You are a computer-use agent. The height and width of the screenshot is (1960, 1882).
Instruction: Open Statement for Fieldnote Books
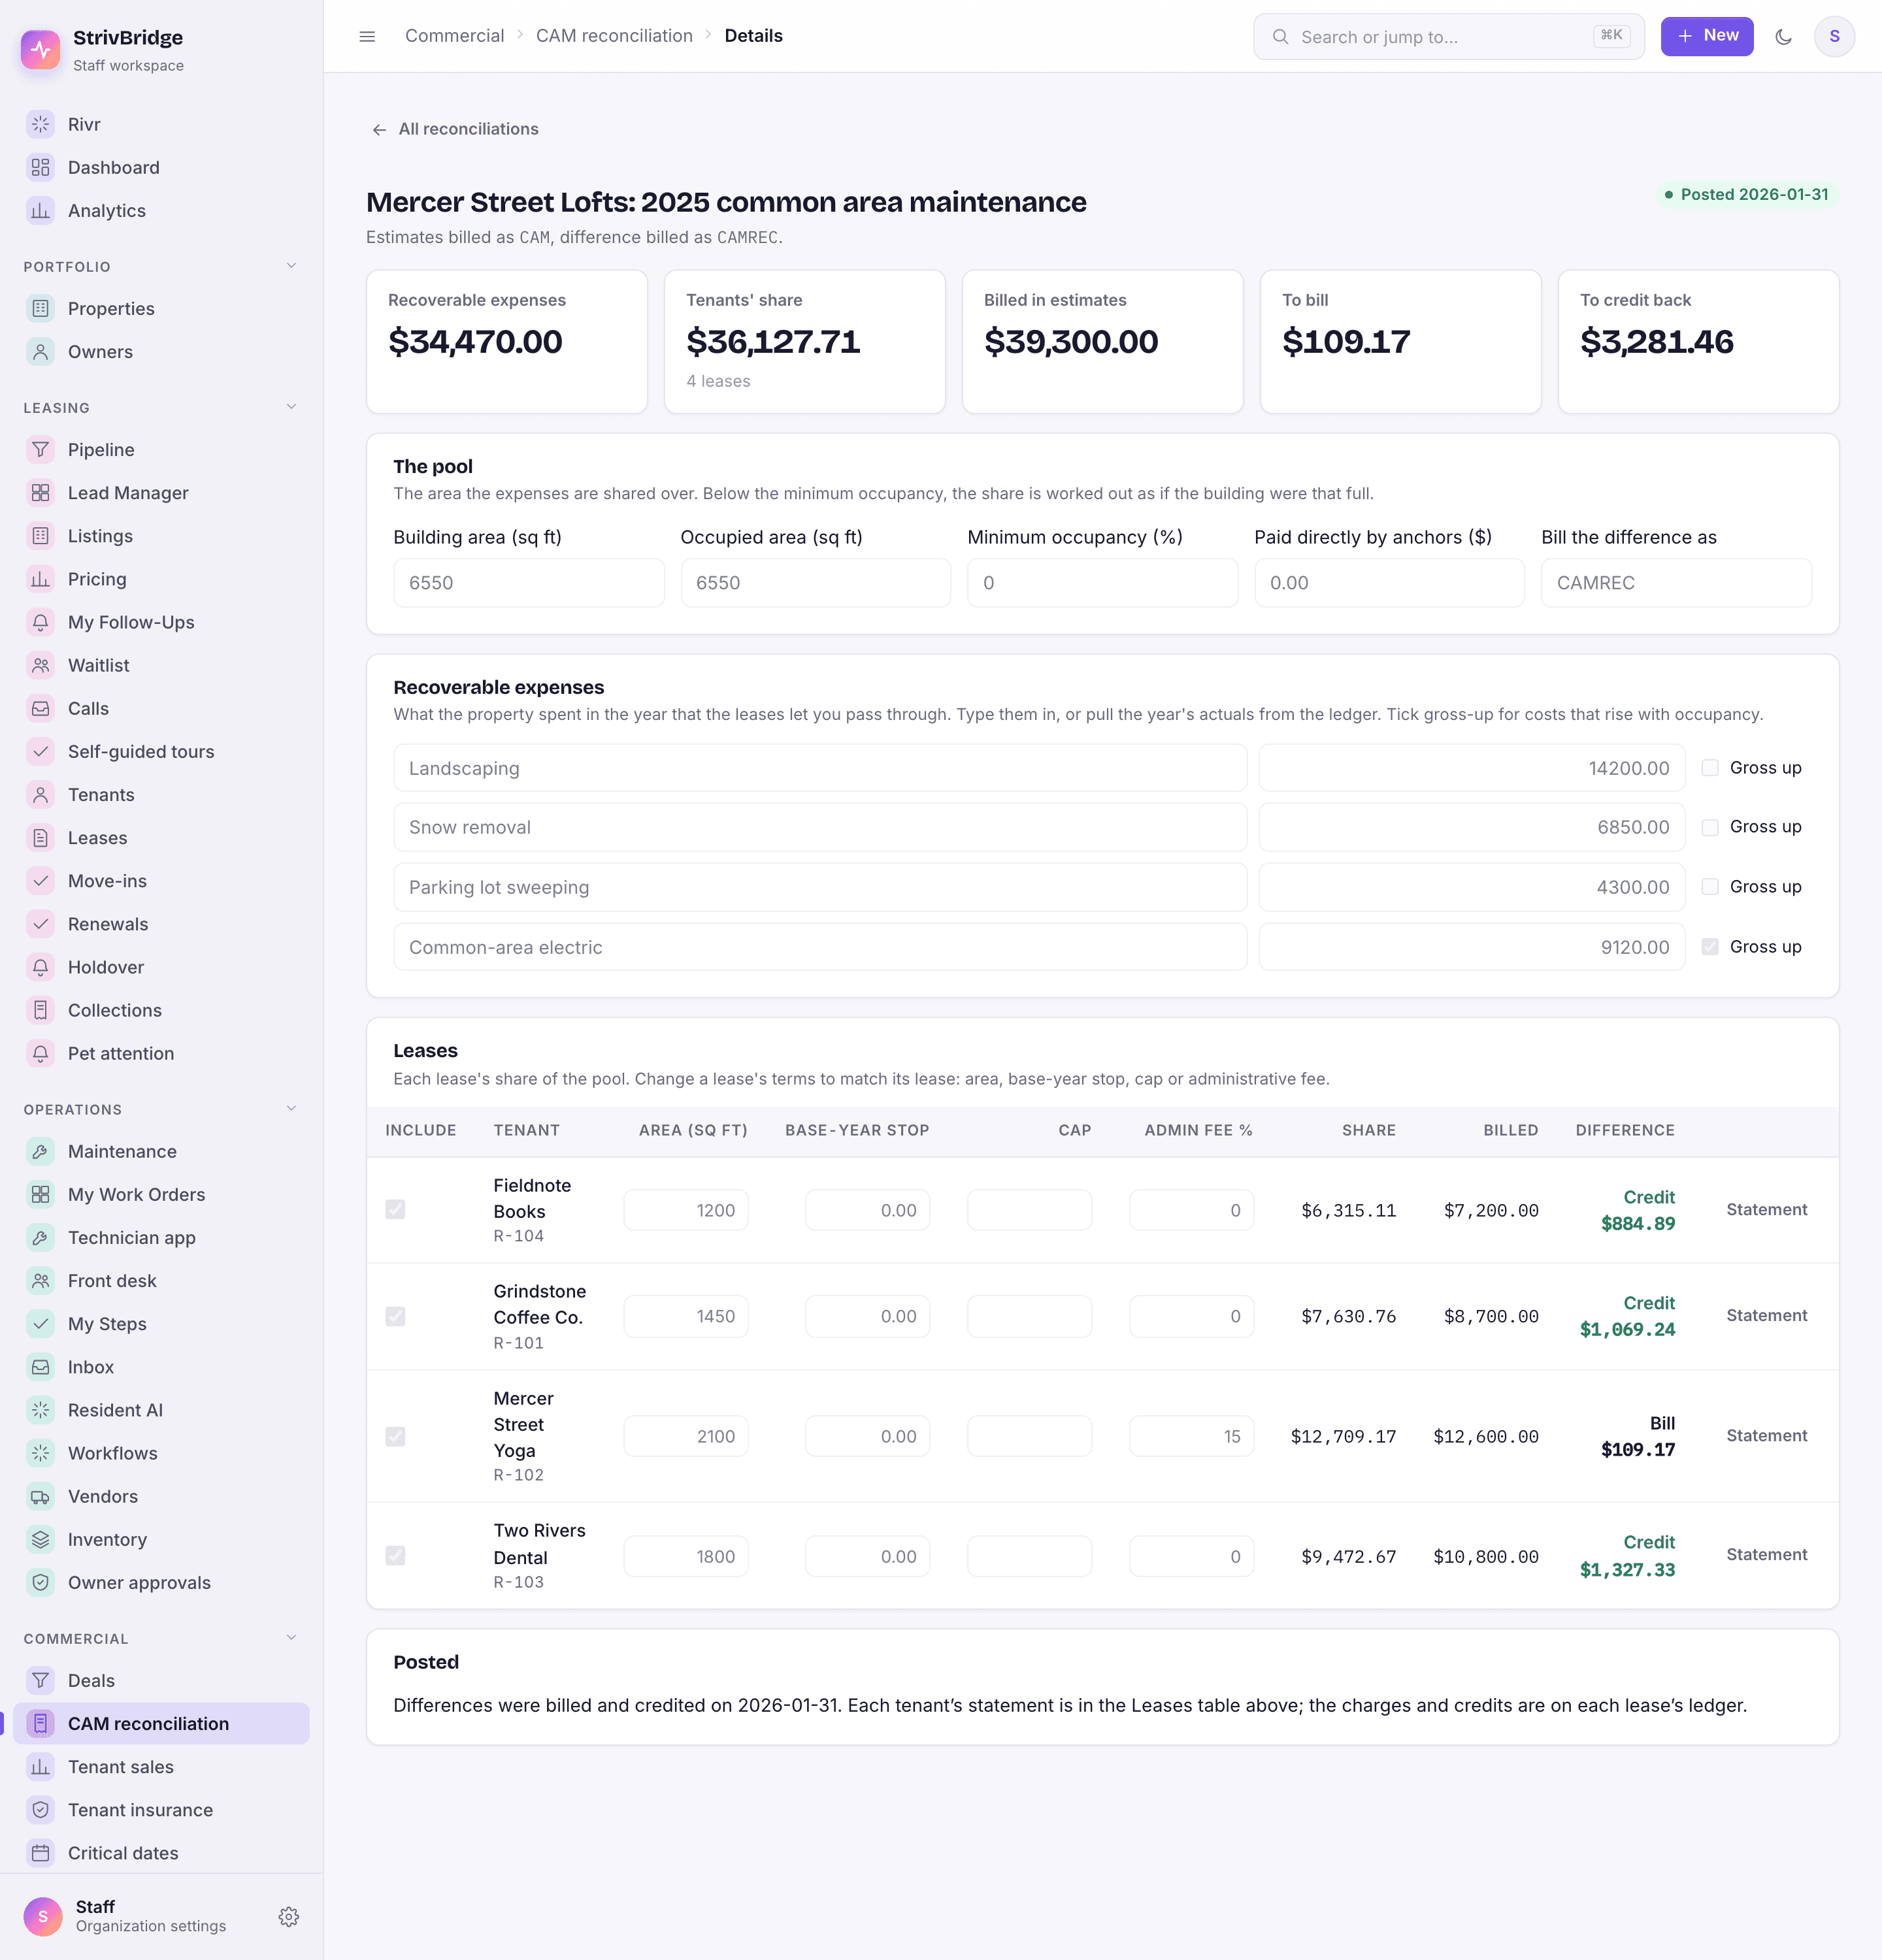click(x=1766, y=1209)
